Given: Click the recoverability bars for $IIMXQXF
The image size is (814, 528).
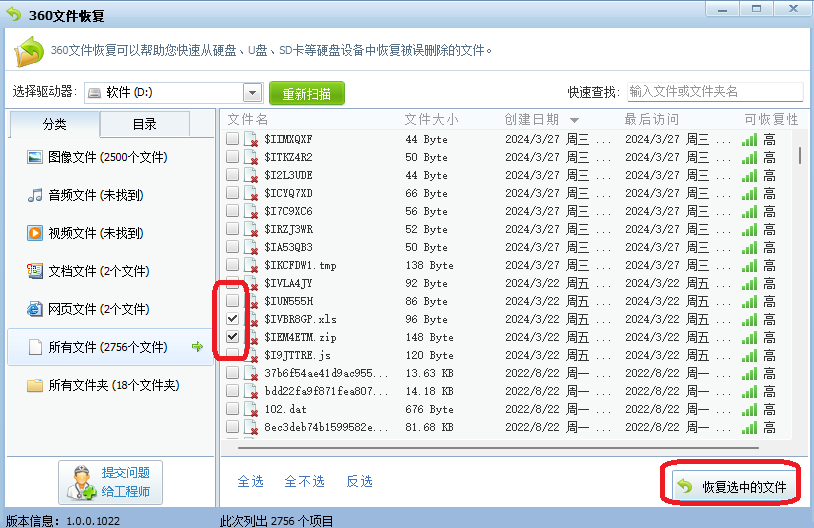Looking at the screenshot, I should tap(749, 140).
